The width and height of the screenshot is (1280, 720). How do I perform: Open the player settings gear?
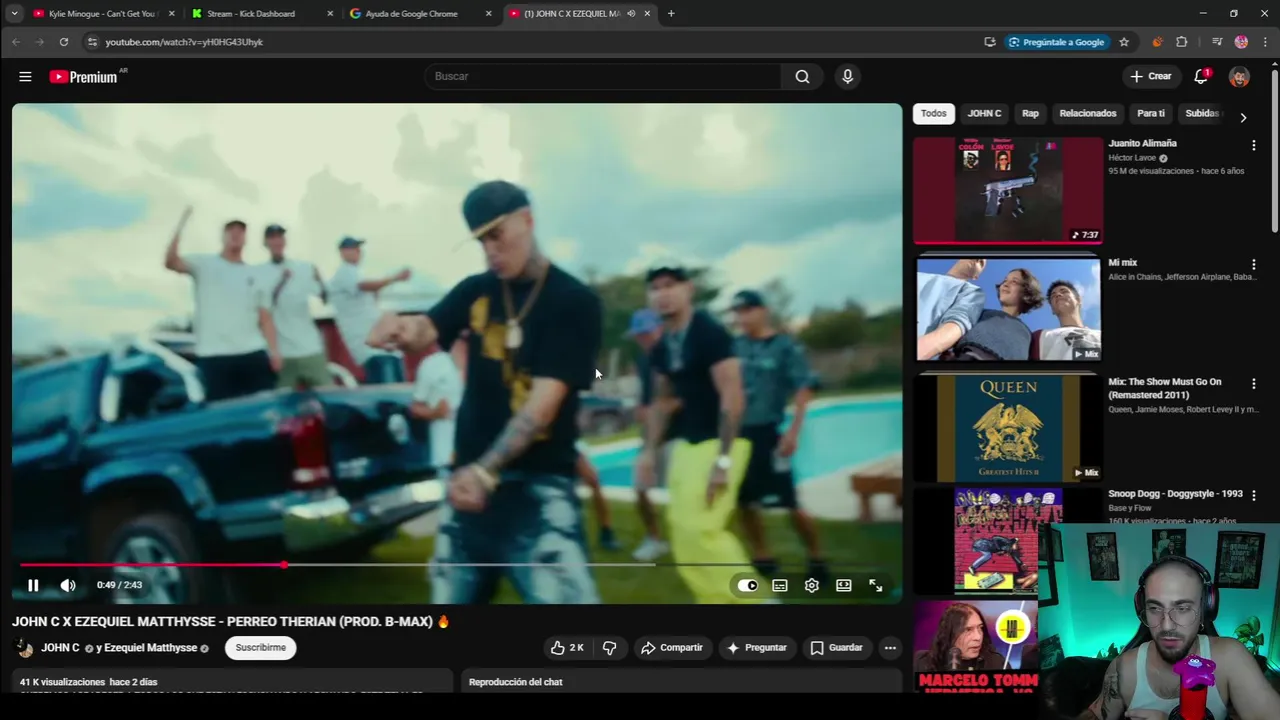click(x=812, y=585)
